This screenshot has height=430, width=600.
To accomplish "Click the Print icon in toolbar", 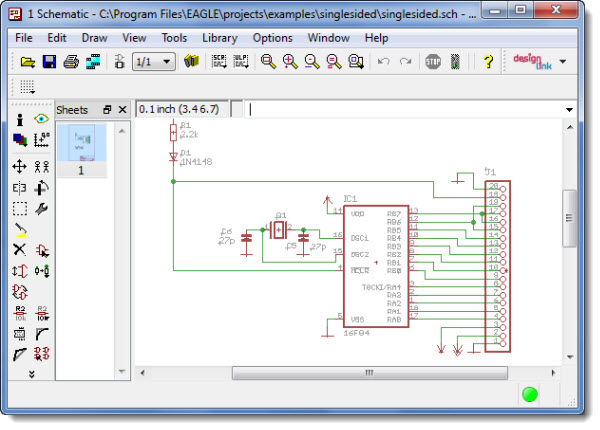I will click(x=71, y=62).
